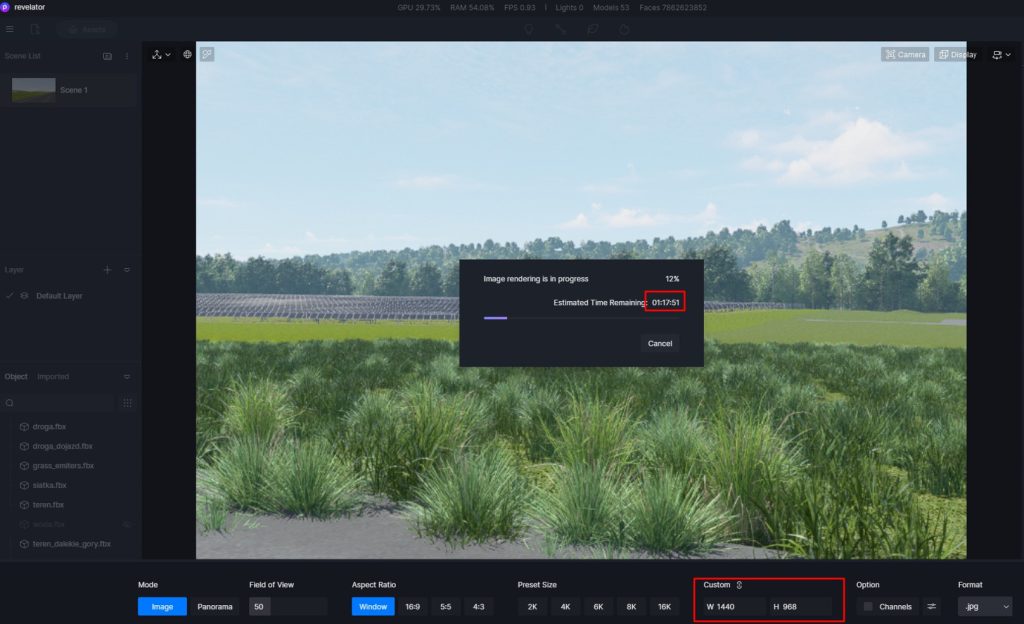Expand the transform gizmo dropdown at viewport top-left
Image resolution: width=1024 pixels, height=624 pixels.
pyautogui.click(x=161, y=54)
